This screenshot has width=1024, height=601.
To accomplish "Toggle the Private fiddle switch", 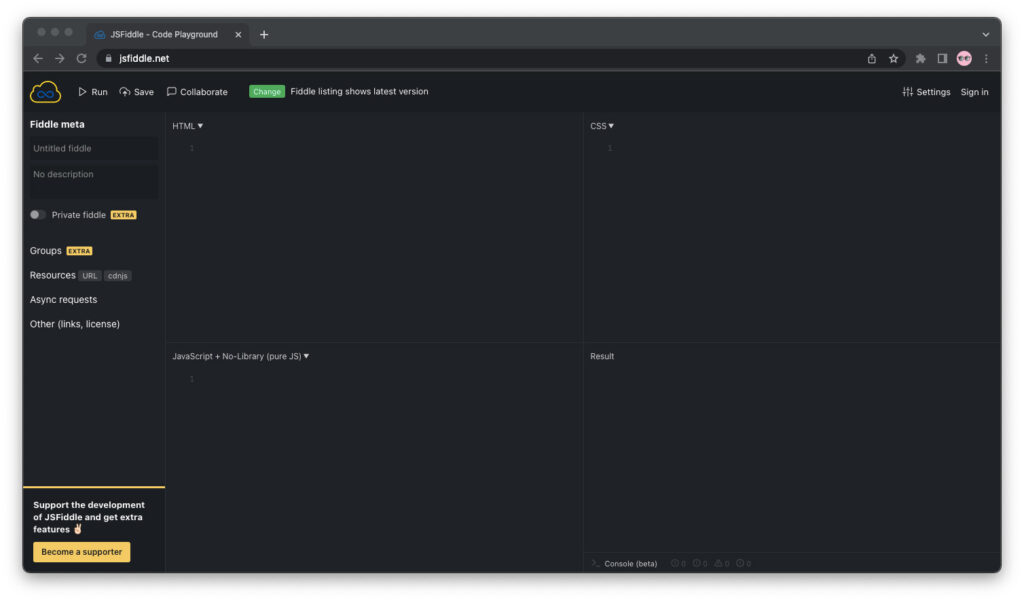I will click(37, 215).
